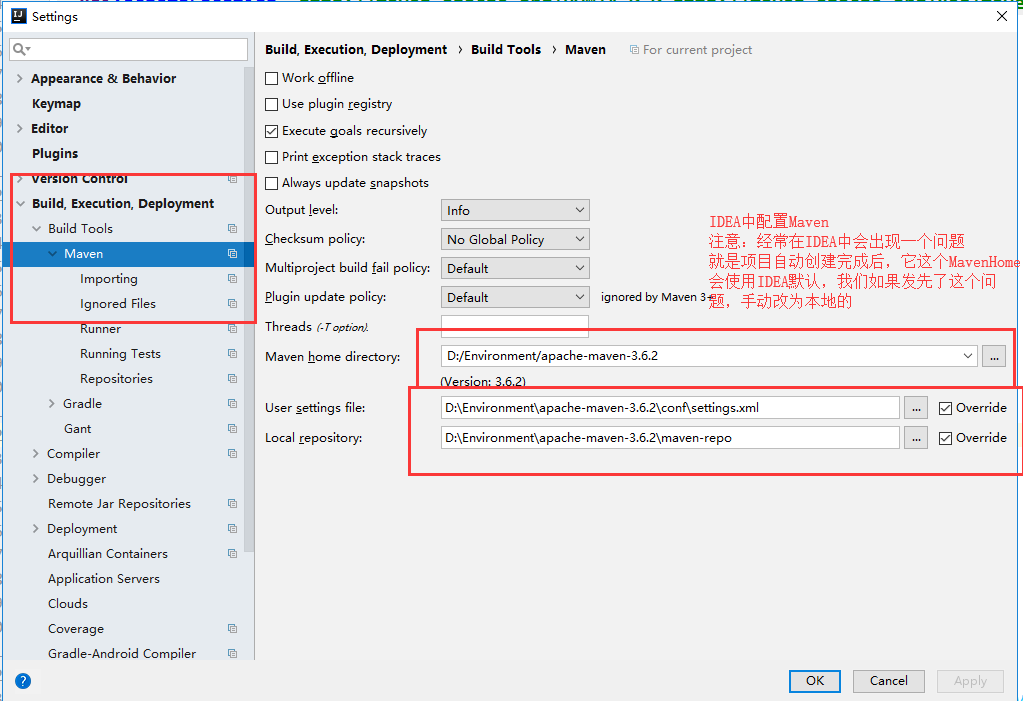1023x701 pixels.
Task: Select Importing under Maven
Action: (x=109, y=279)
